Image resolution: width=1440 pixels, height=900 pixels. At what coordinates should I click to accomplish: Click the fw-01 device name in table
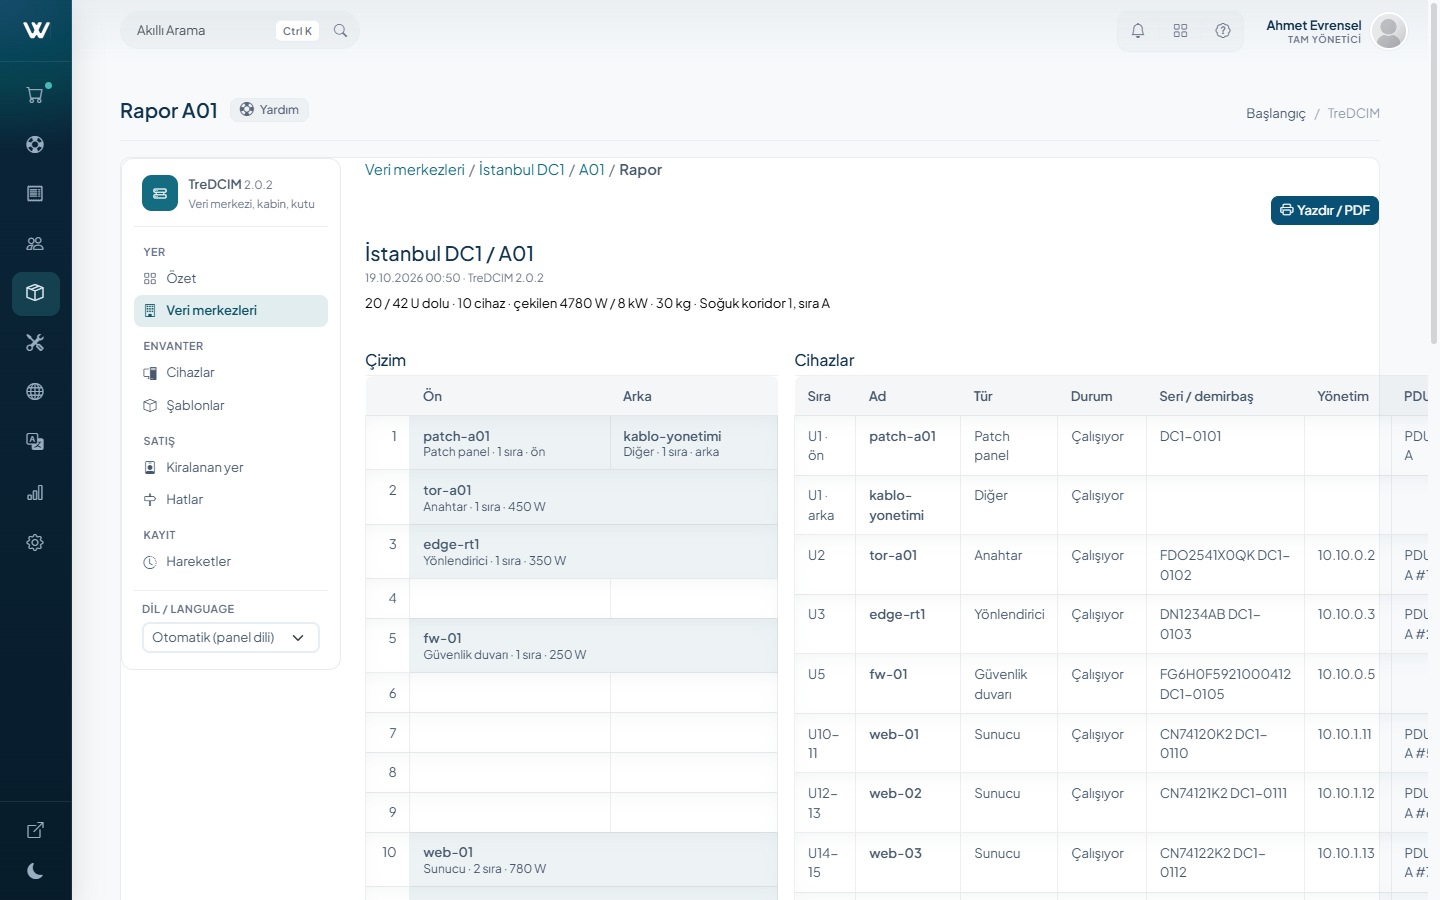pos(888,674)
